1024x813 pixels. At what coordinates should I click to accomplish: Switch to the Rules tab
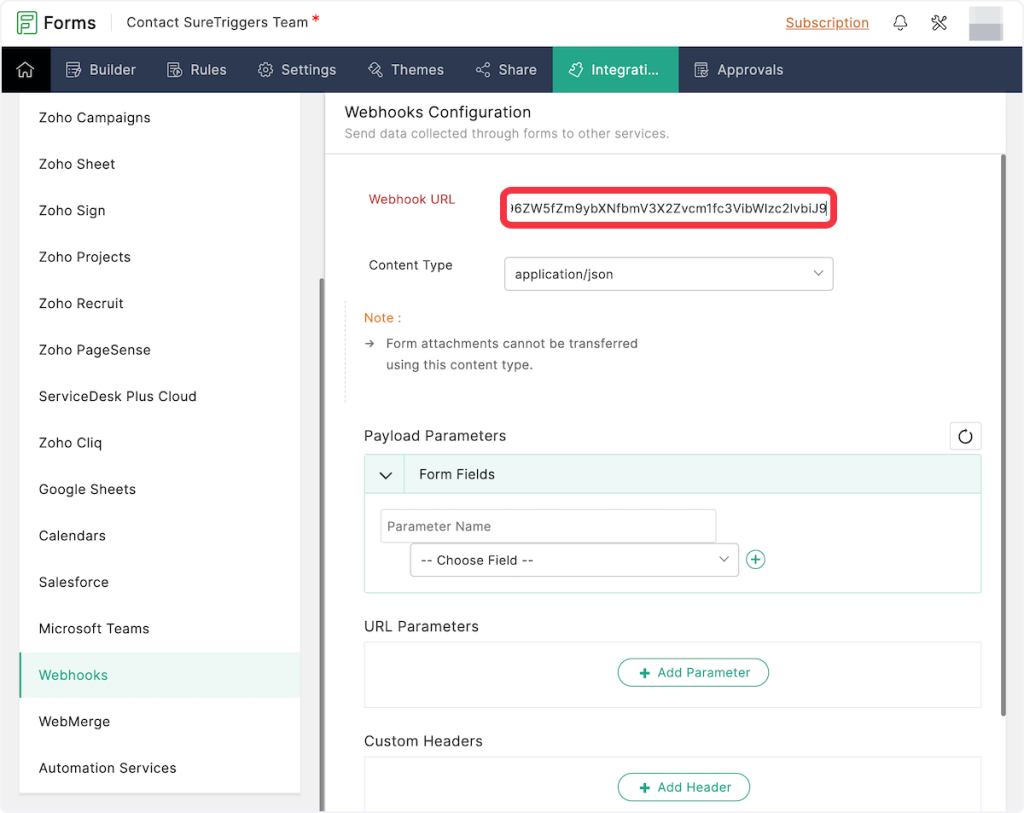[x=196, y=70]
